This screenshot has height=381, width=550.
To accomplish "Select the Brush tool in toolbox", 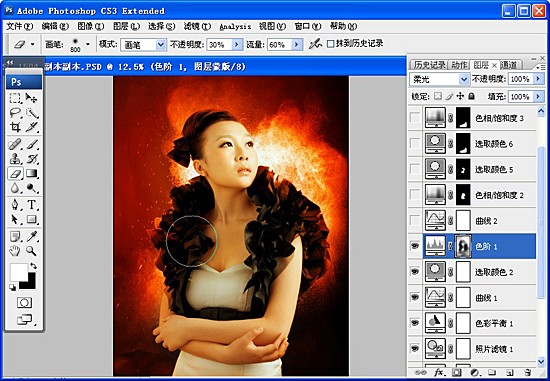I will coord(32,144).
